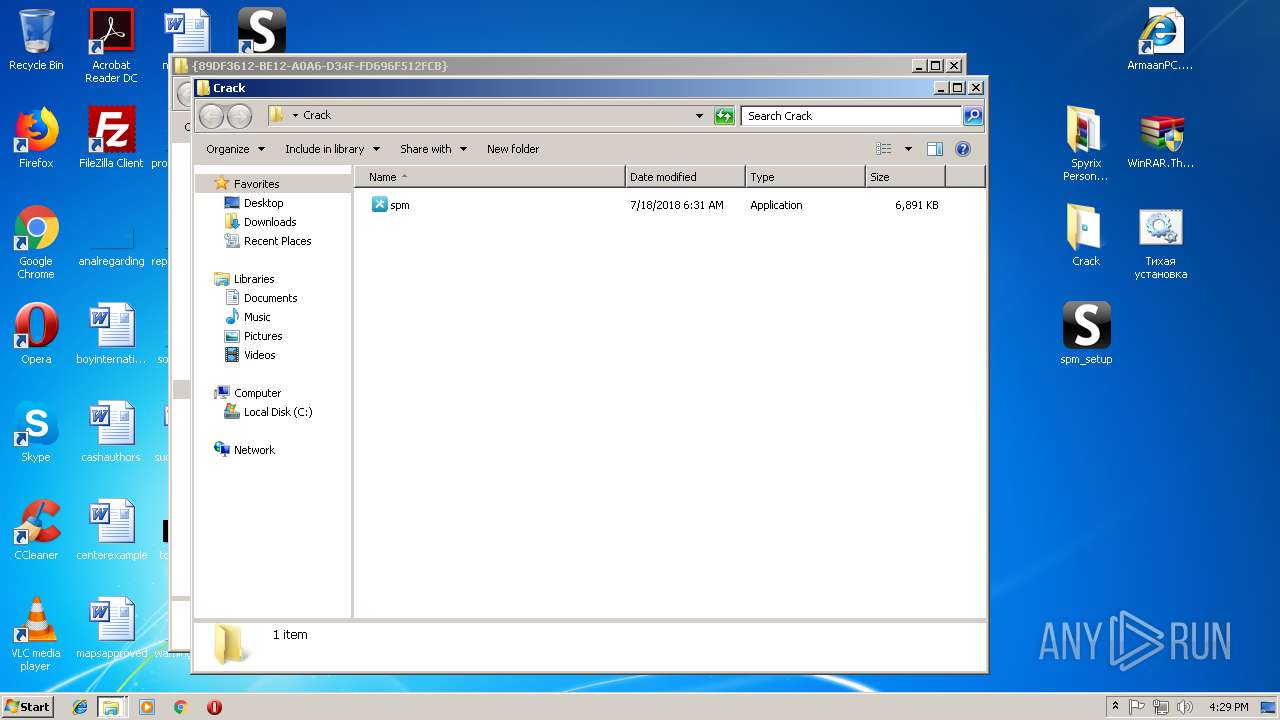Open the Recycle Bin desktop icon

(36, 40)
